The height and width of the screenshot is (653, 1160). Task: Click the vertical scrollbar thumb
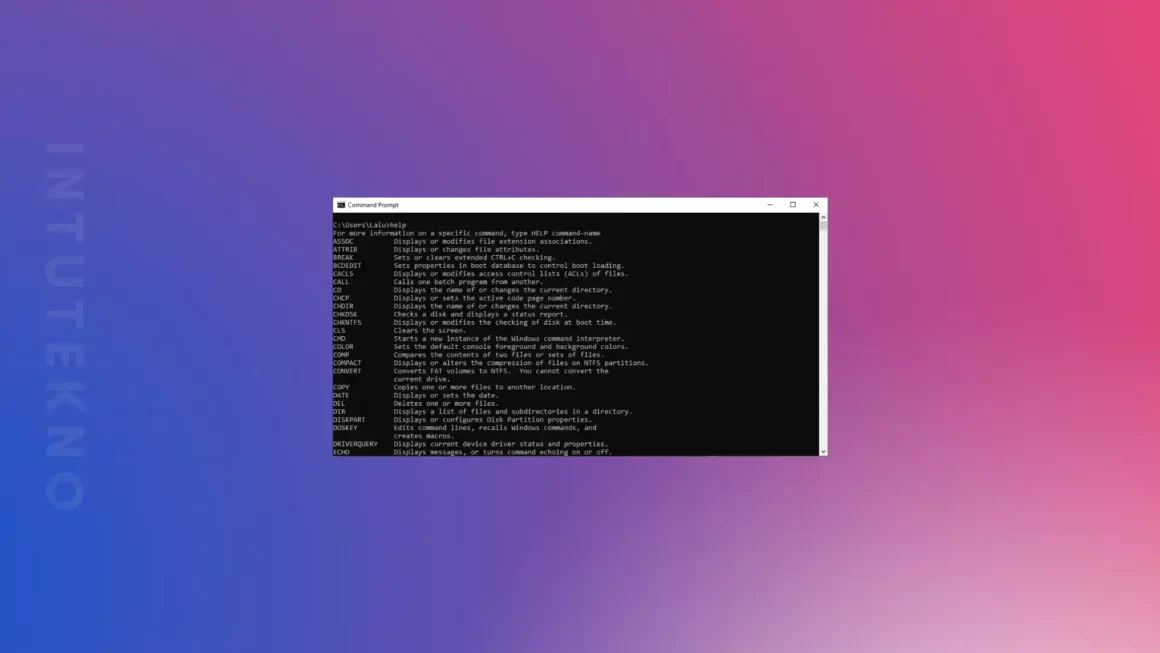pos(823,227)
